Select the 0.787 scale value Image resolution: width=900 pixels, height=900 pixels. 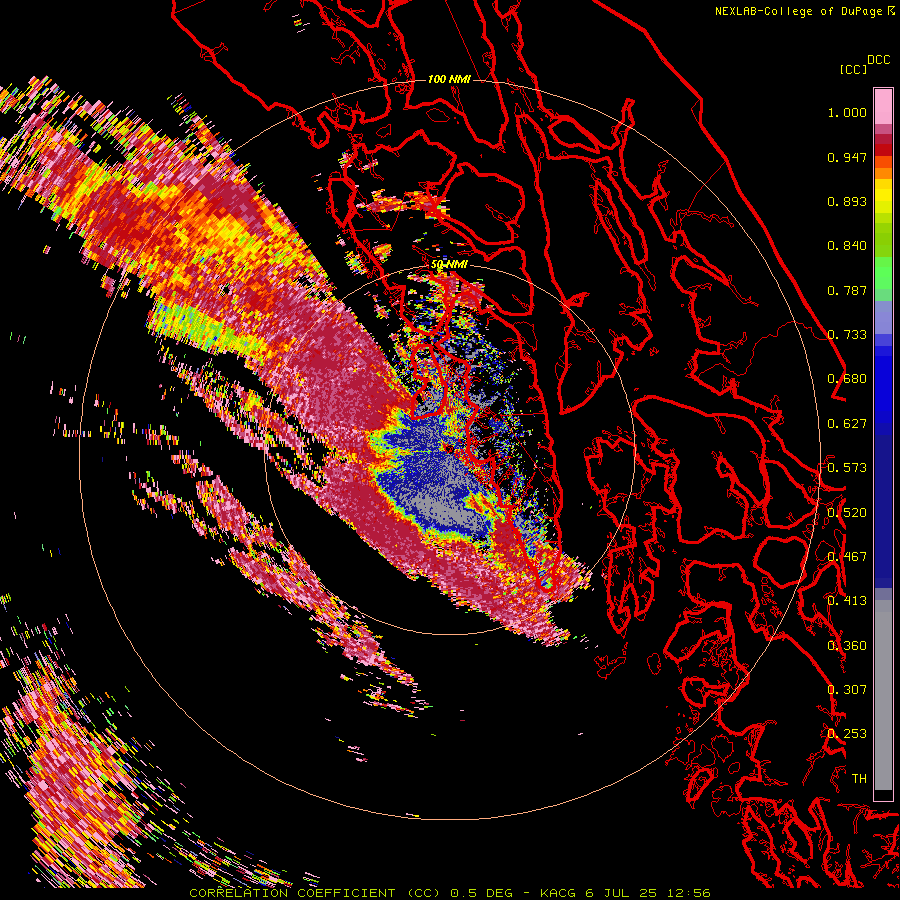tap(847, 290)
